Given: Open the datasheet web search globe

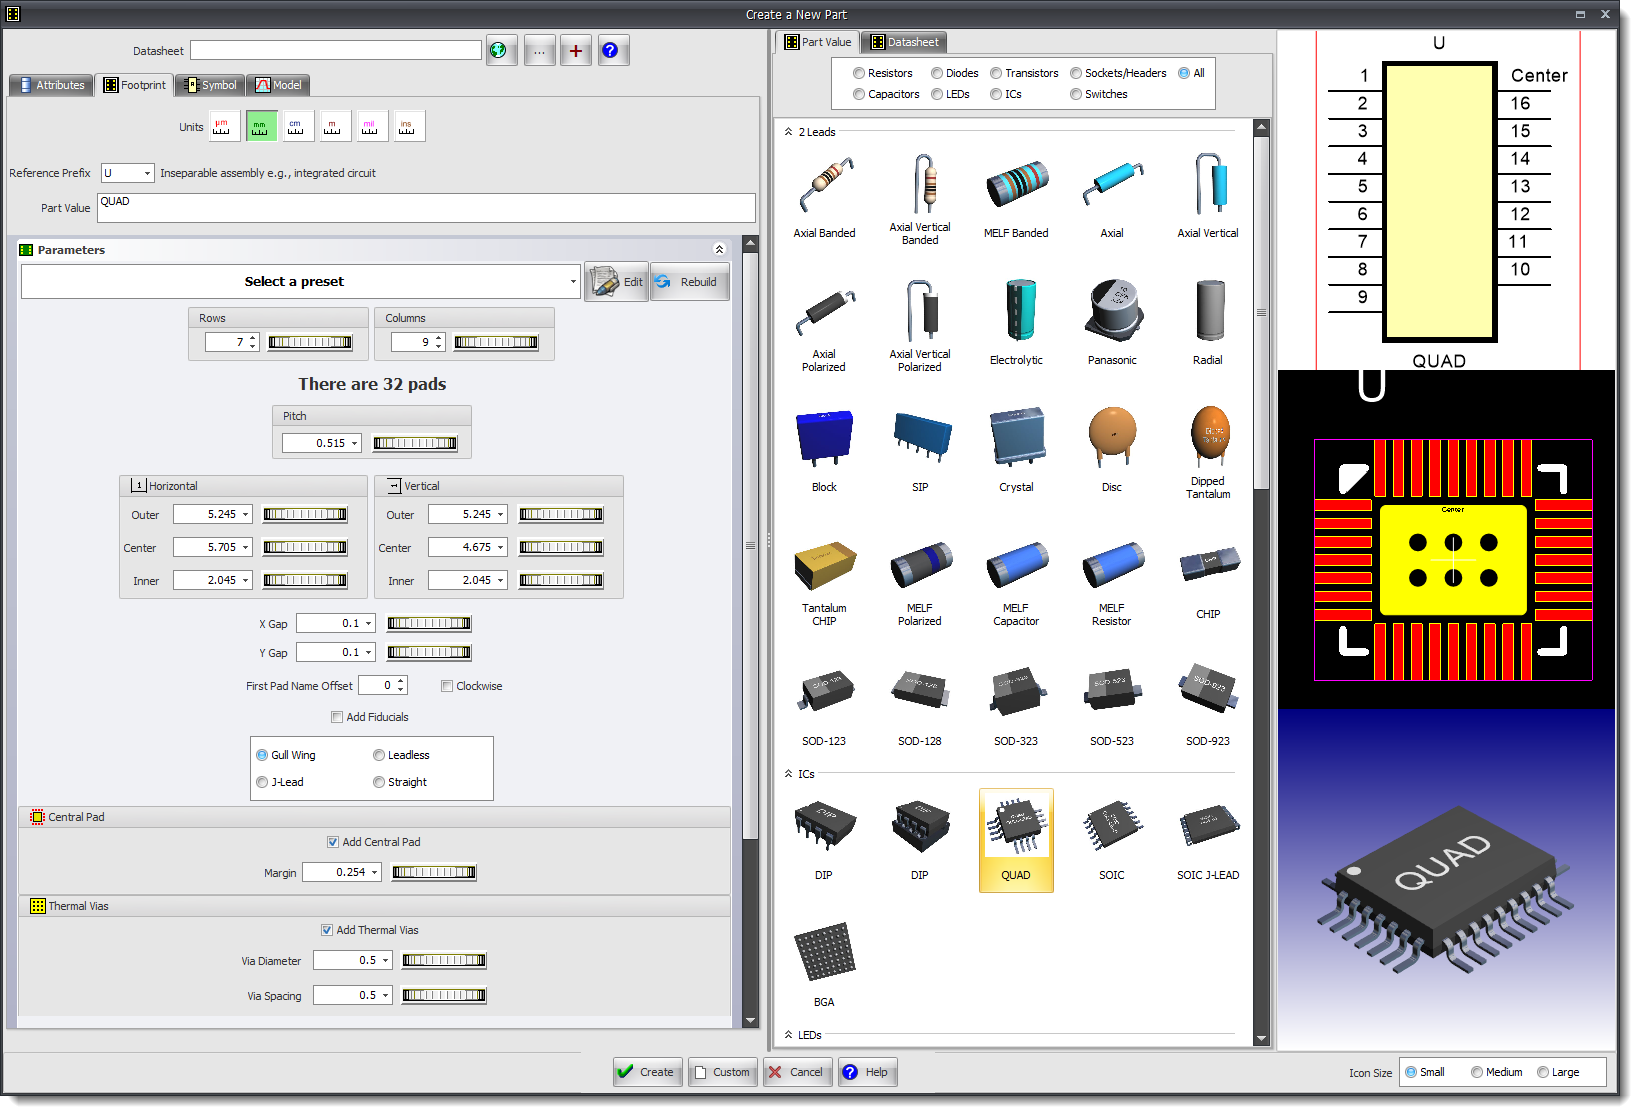Looking at the screenshot, I should (x=502, y=50).
